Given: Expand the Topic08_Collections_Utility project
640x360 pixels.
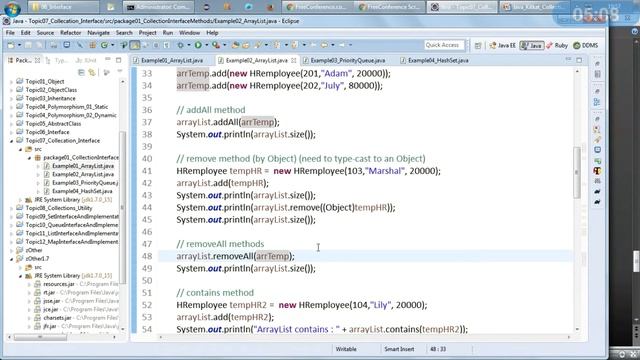Looking at the screenshot, I should [11, 208].
